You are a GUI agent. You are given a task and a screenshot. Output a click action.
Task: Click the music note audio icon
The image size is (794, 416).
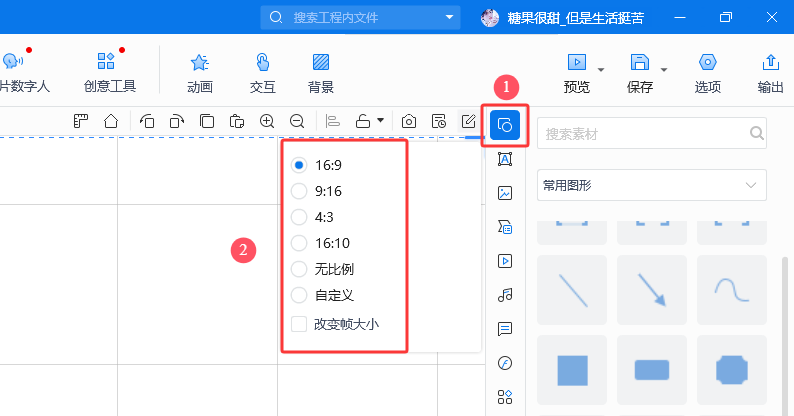(x=505, y=295)
